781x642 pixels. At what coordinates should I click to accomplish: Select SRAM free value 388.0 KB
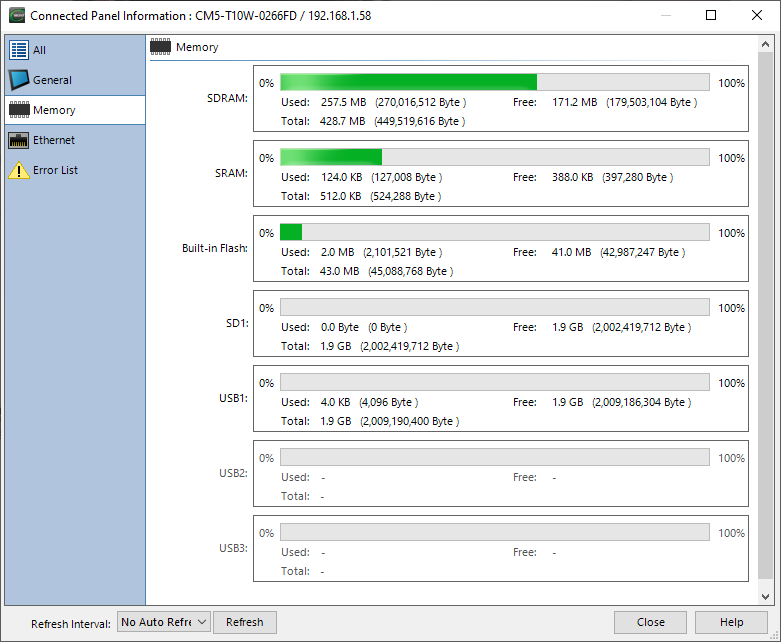(x=572, y=177)
